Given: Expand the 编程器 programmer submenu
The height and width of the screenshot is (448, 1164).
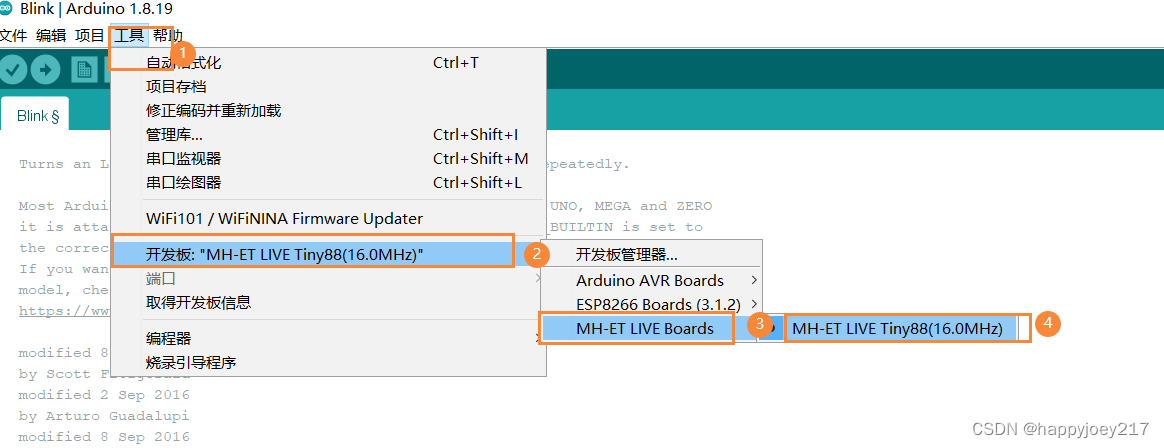Looking at the screenshot, I should (327, 338).
